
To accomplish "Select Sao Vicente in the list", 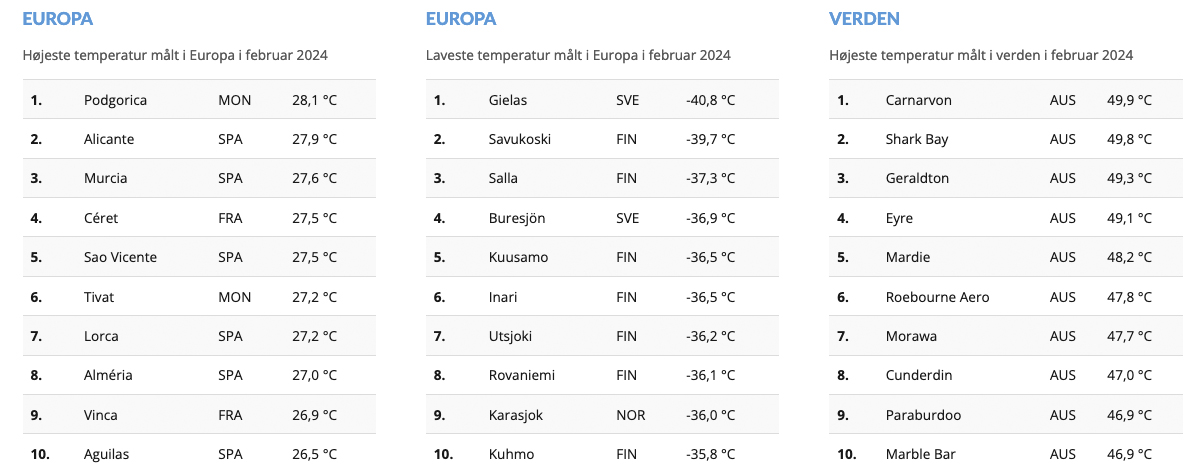I will [x=120, y=257].
